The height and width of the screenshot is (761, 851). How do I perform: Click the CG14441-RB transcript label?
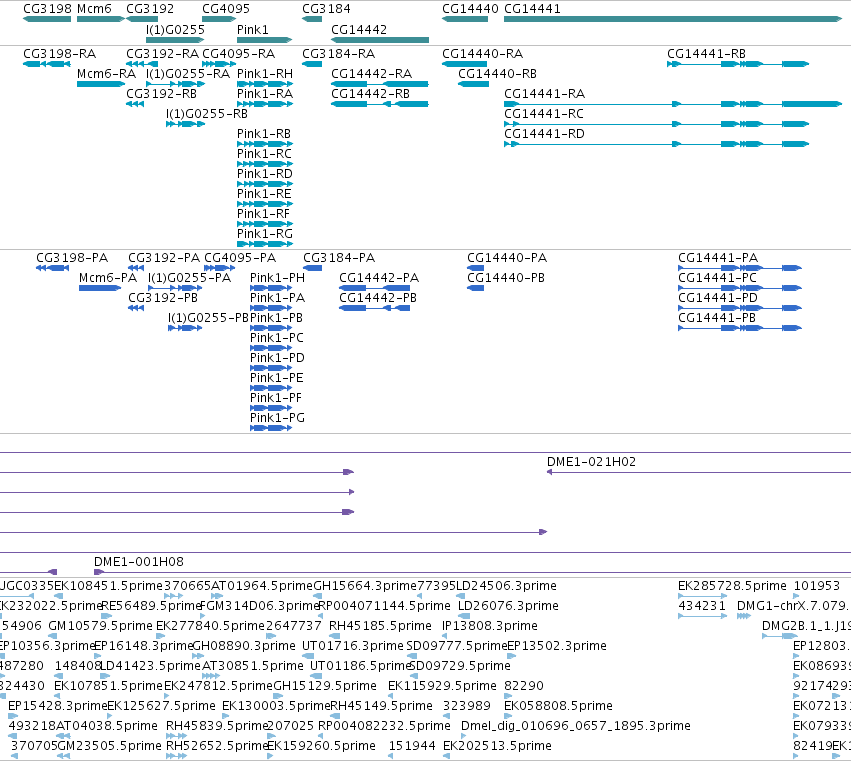point(706,54)
